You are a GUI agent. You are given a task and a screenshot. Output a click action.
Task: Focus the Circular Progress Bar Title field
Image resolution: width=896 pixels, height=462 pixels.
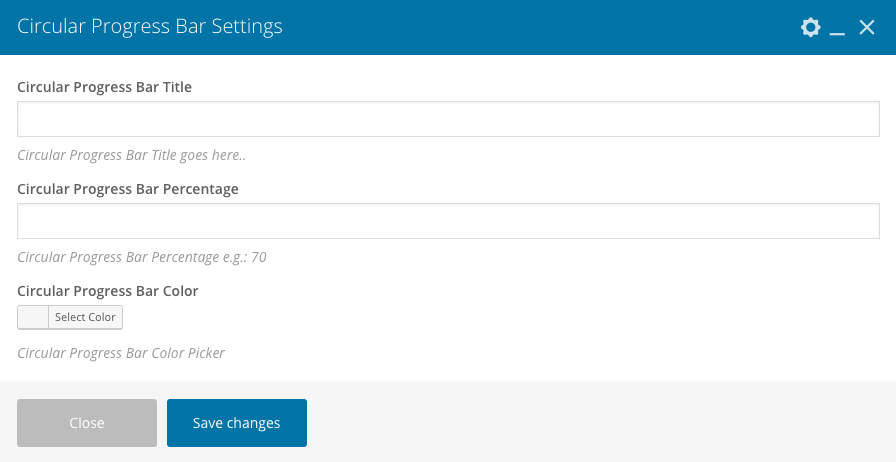point(448,119)
